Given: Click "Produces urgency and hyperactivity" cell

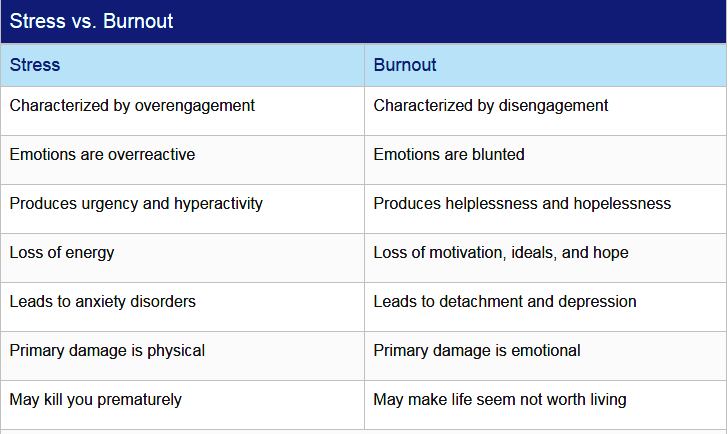Looking at the screenshot, I should coord(182,209).
